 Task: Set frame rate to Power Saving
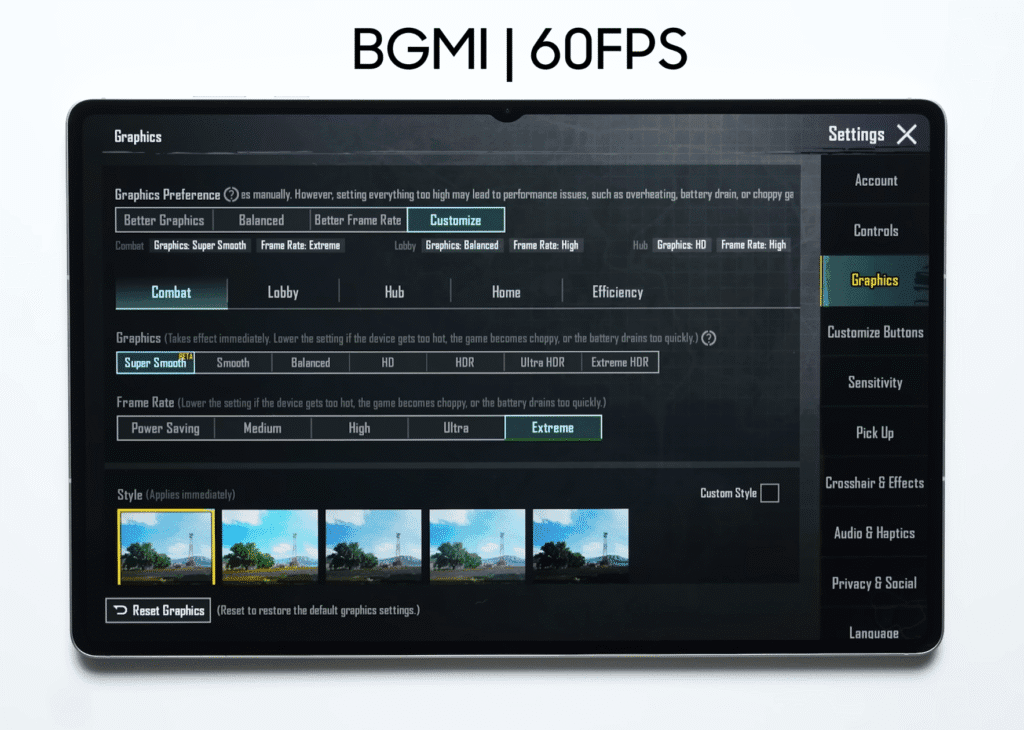tap(165, 428)
